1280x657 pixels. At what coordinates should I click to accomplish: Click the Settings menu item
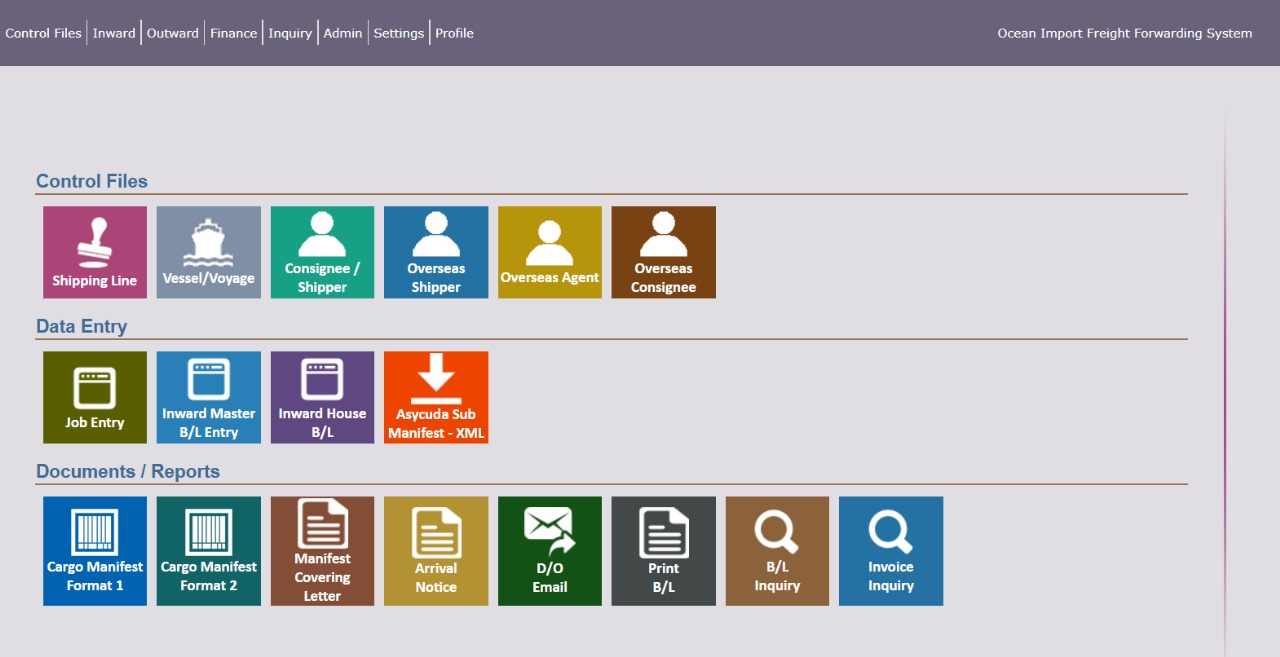pos(399,33)
